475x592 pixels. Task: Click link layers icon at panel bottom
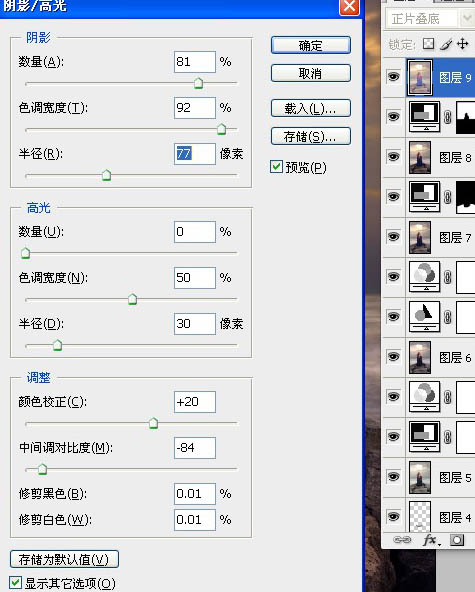coord(402,540)
